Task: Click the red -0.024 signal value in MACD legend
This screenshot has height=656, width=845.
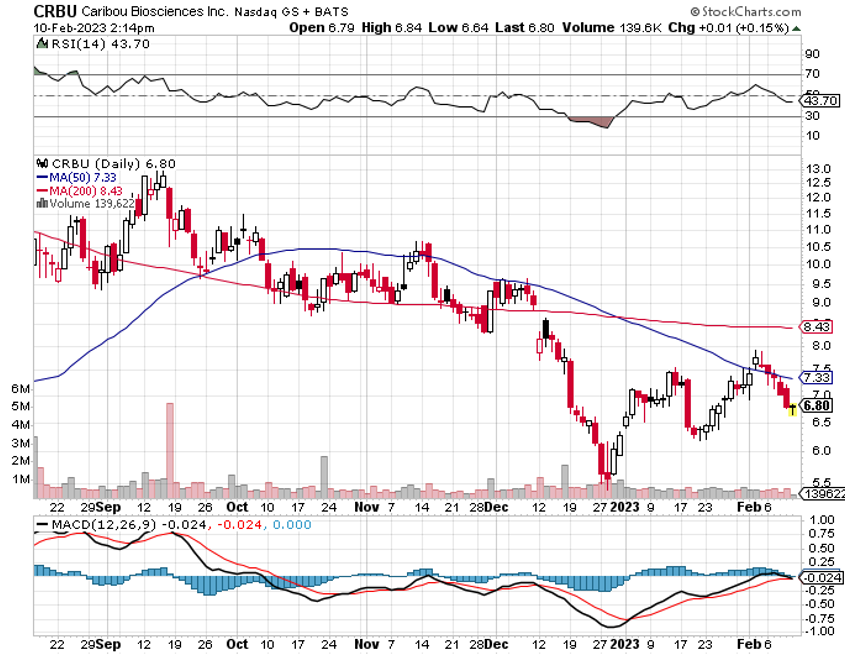Action: click(241, 524)
